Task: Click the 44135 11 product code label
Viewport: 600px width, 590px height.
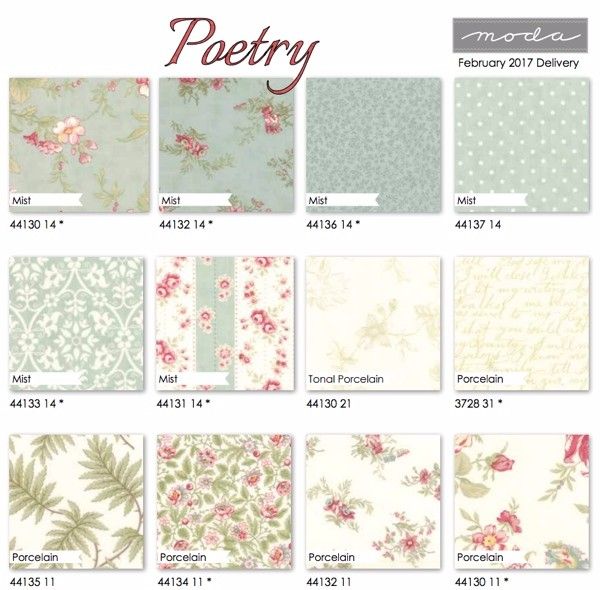Action: pyautogui.click(x=33, y=582)
